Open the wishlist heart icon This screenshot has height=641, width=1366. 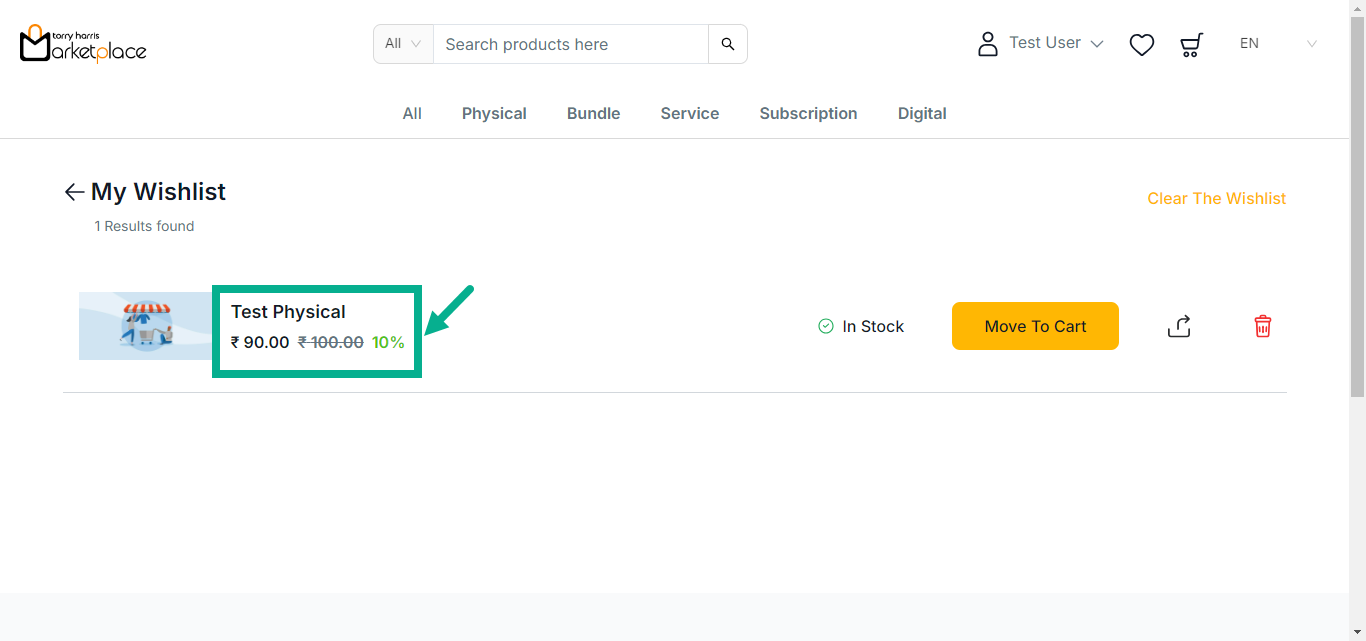pyautogui.click(x=1141, y=45)
